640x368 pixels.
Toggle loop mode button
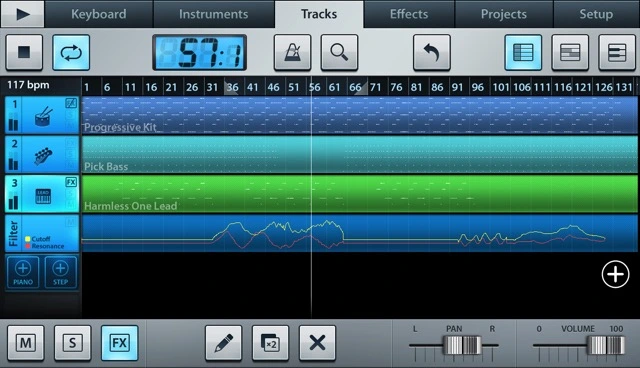(x=71, y=52)
